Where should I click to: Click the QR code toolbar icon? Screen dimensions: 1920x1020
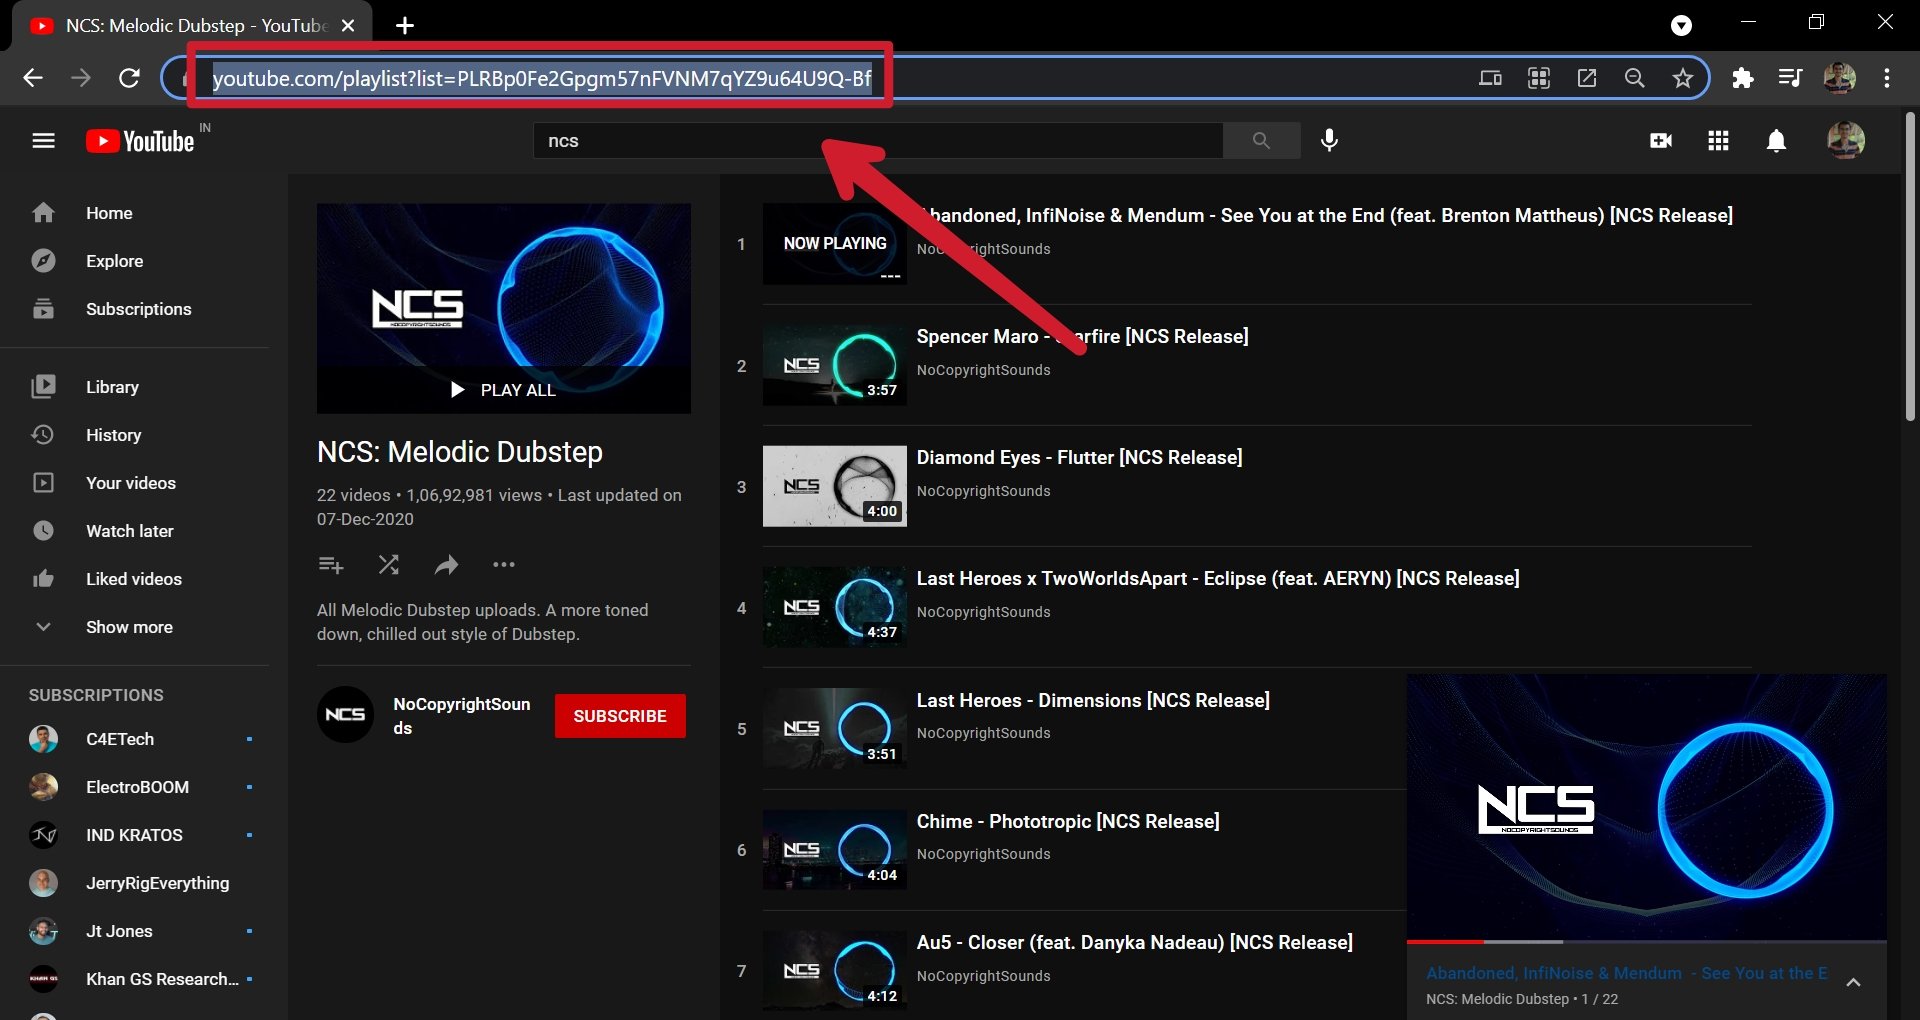pos(1539,78)
